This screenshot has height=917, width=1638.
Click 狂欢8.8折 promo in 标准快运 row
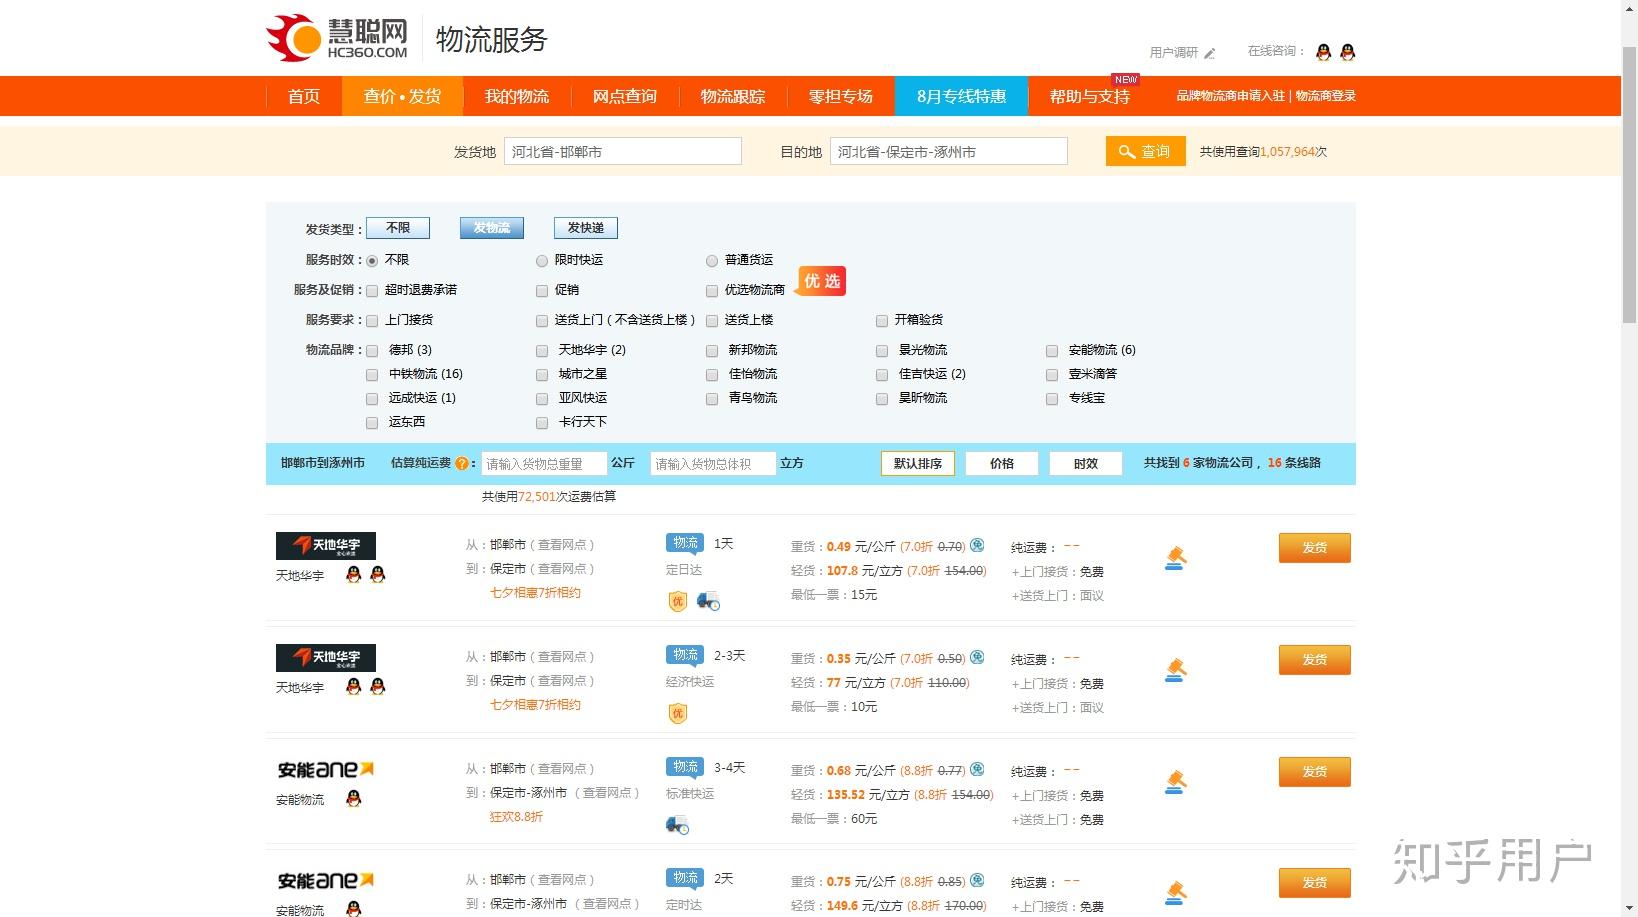point(516,817)
